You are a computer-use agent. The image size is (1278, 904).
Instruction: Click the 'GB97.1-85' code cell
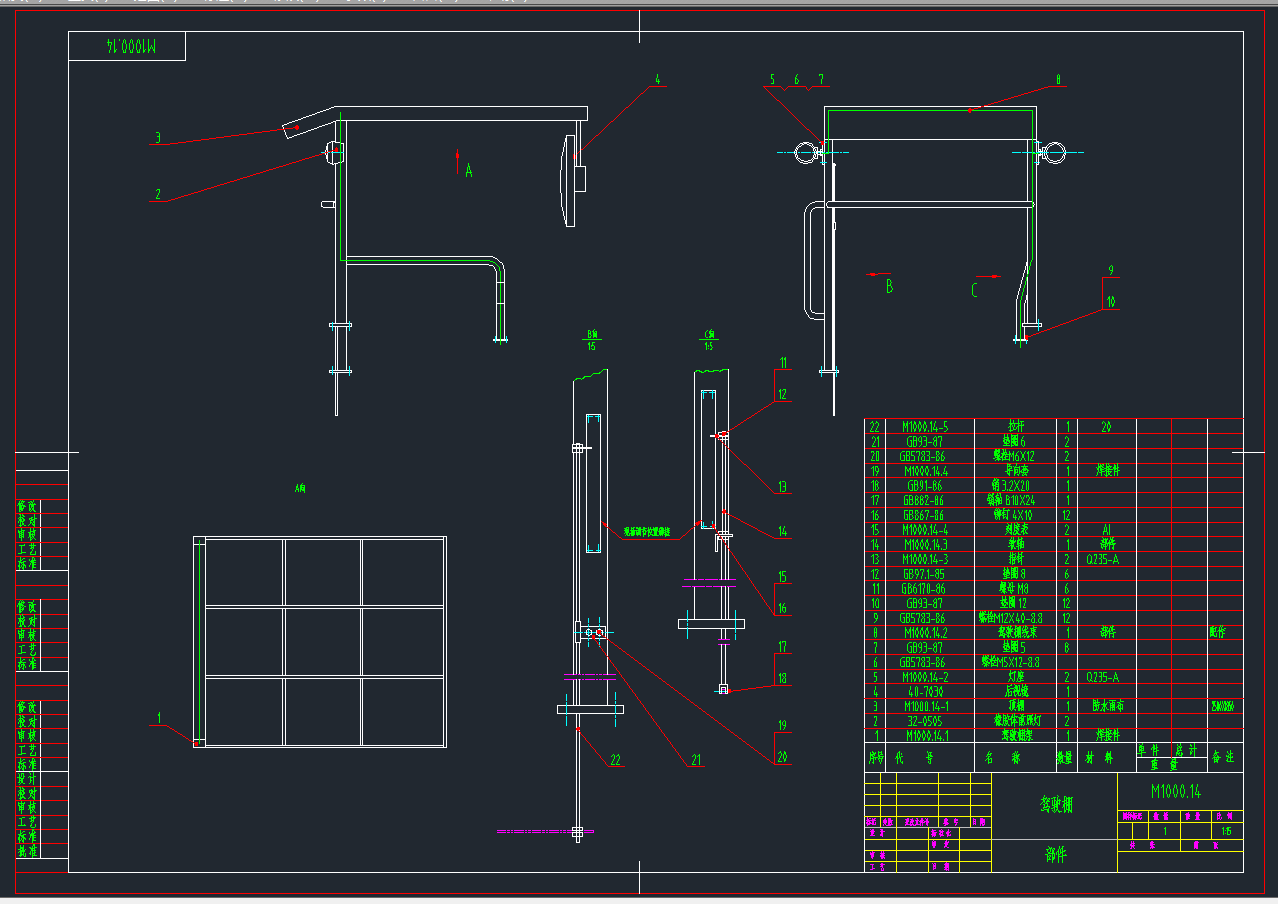[x=924, y=574]
